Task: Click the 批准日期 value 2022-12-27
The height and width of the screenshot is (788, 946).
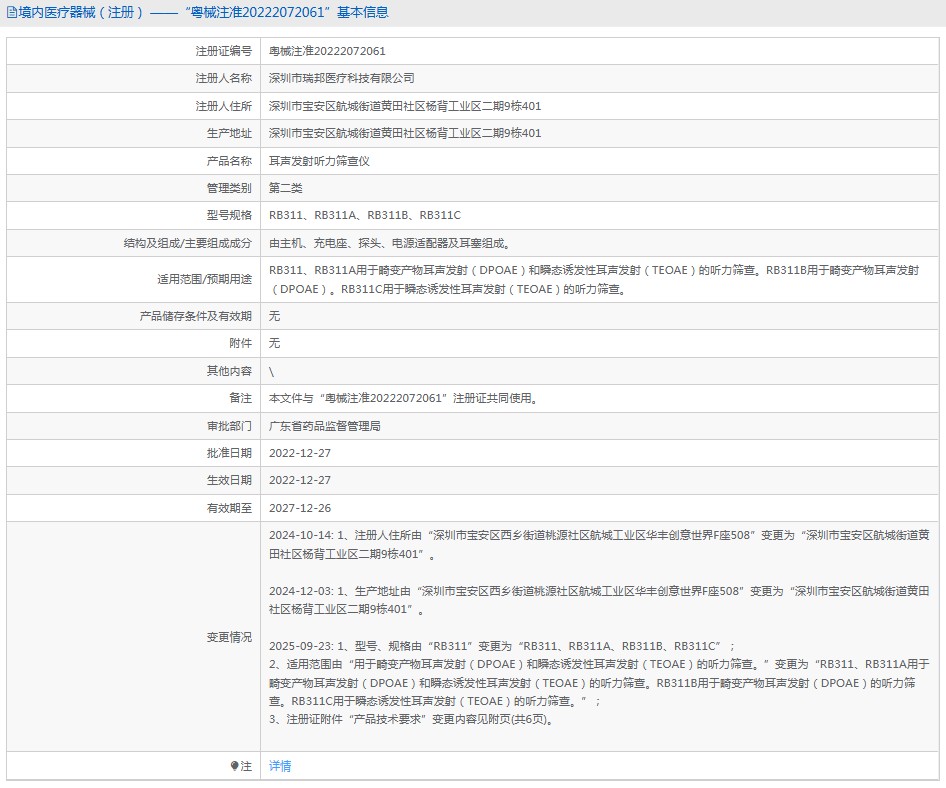Action: click(300, 453)
